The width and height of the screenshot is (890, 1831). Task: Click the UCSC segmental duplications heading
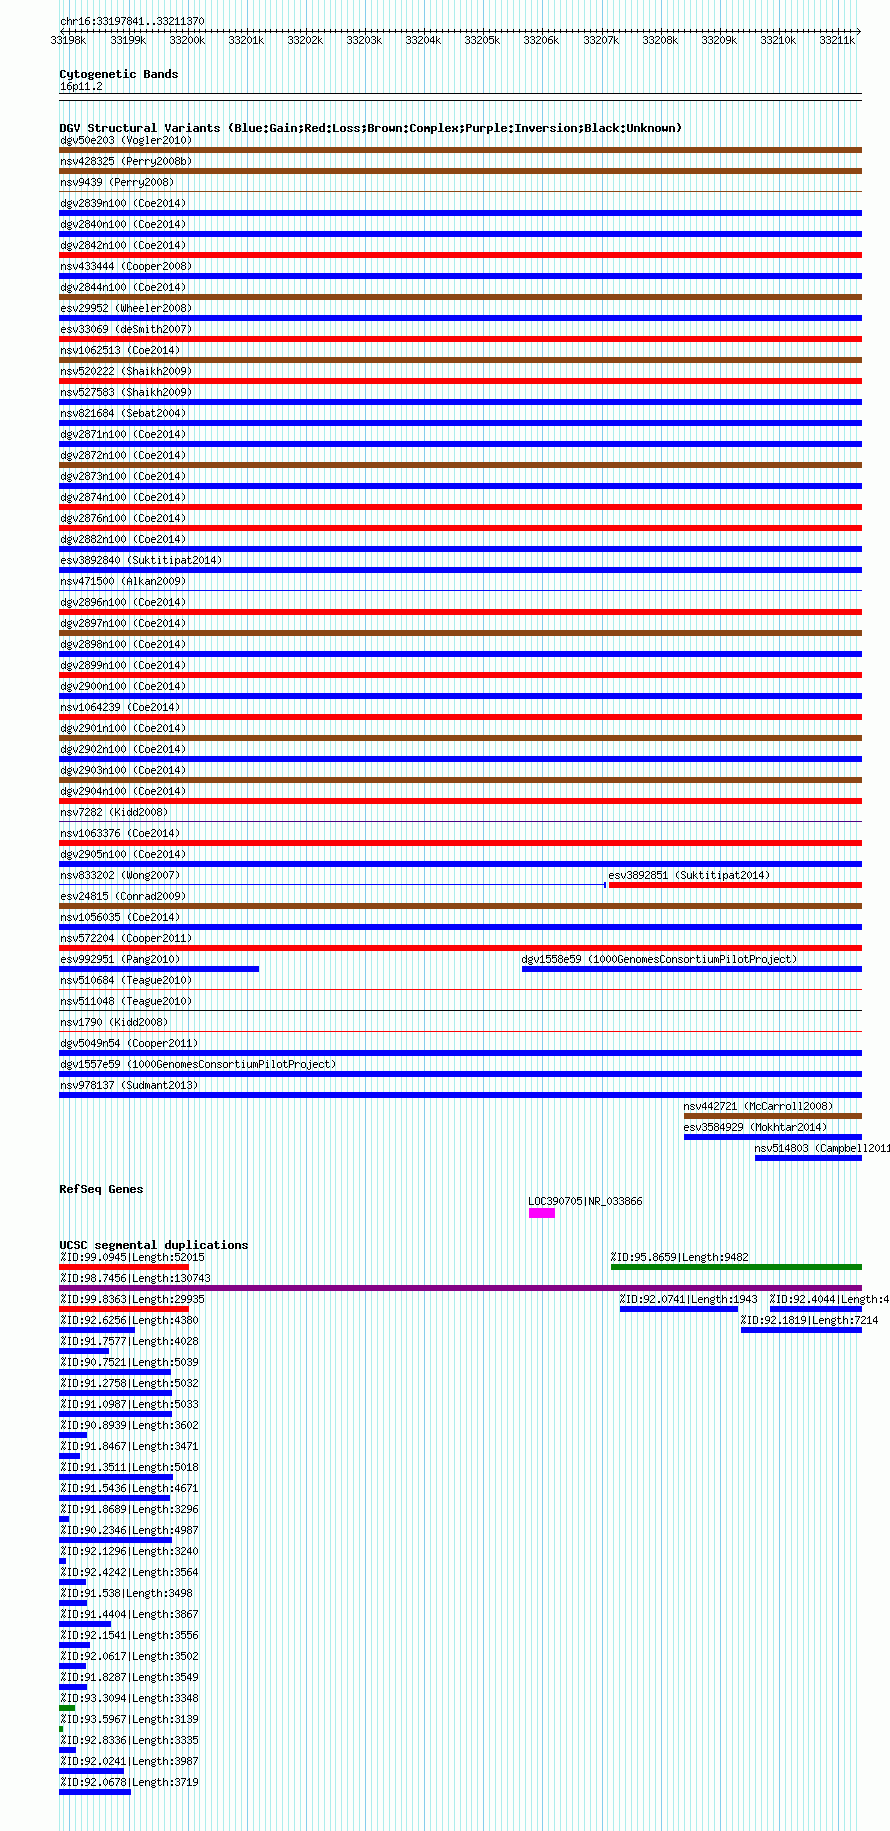click(154, 1245)
